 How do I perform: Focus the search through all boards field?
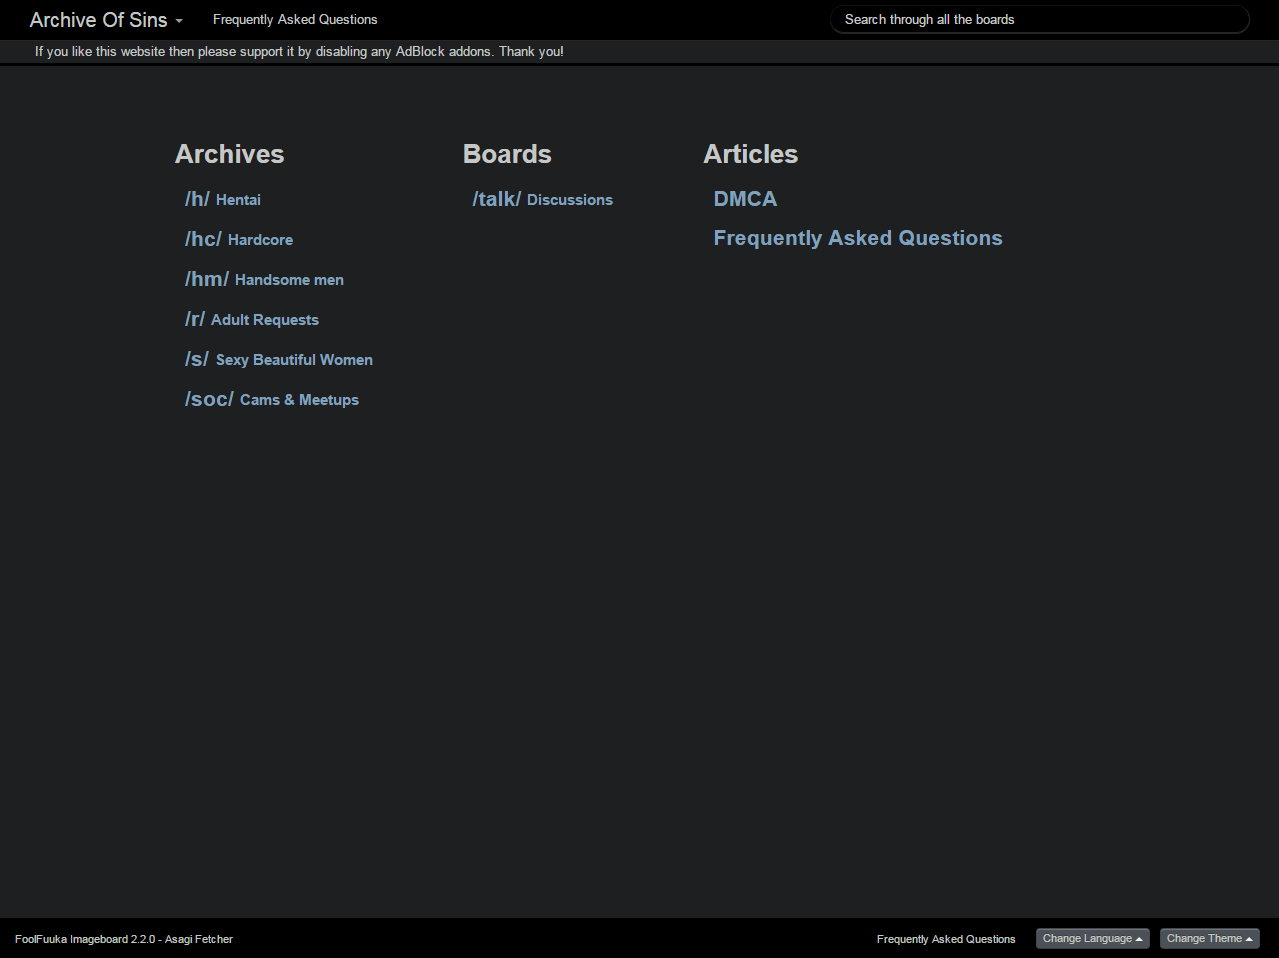coord(1040,20)
